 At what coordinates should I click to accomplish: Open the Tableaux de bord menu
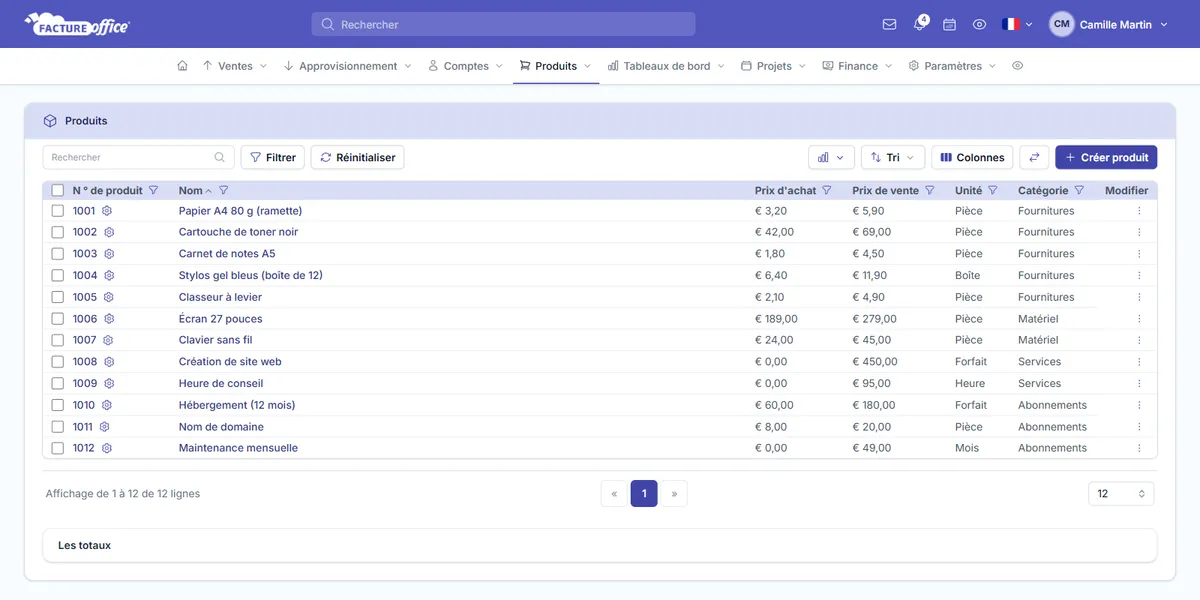(667, 66)
